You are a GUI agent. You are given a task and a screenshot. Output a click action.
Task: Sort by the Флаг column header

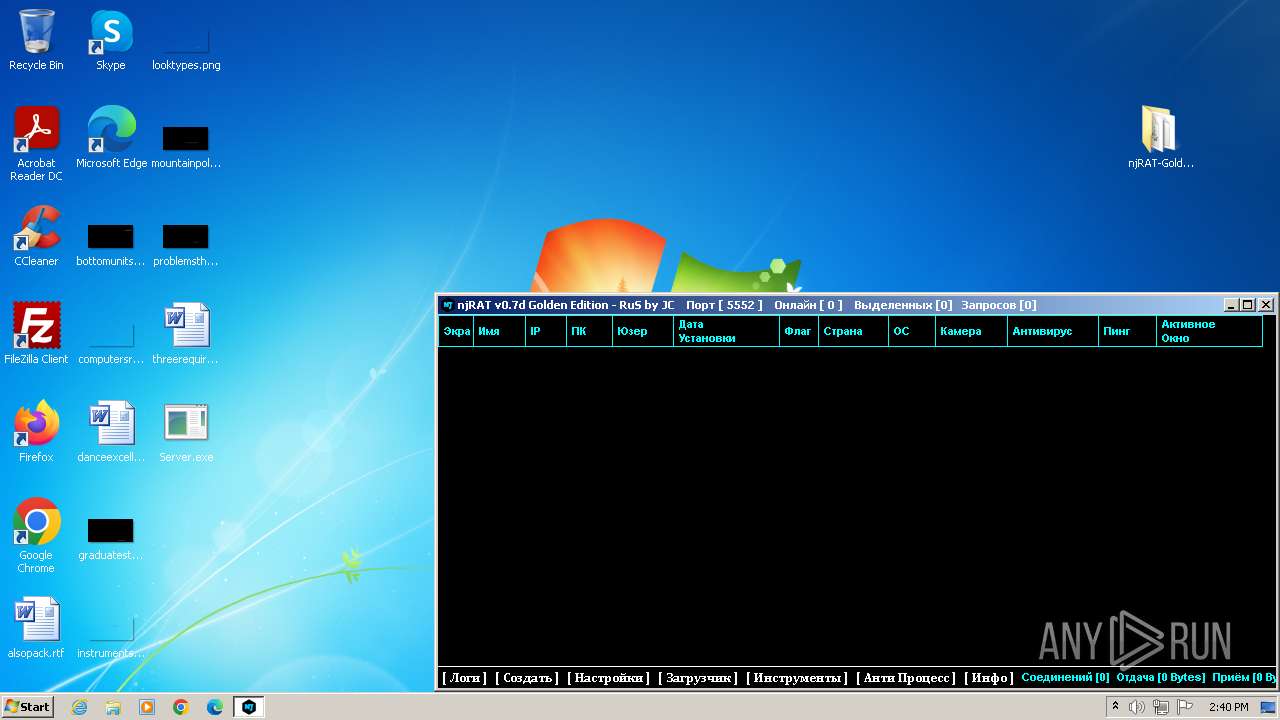point(799,331)
